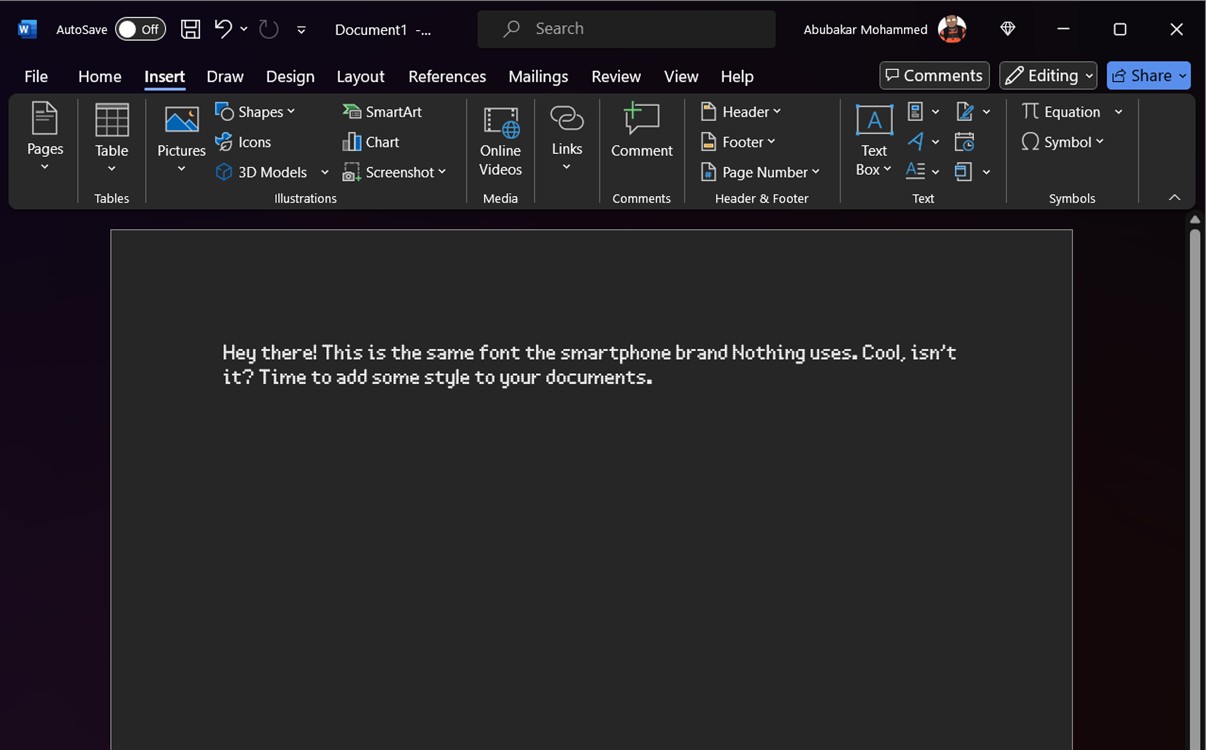Viewport: 1206px width, 750px height.
Task: Expand the Header options menu
Action: pyautogui.click(x=740, y=111)
